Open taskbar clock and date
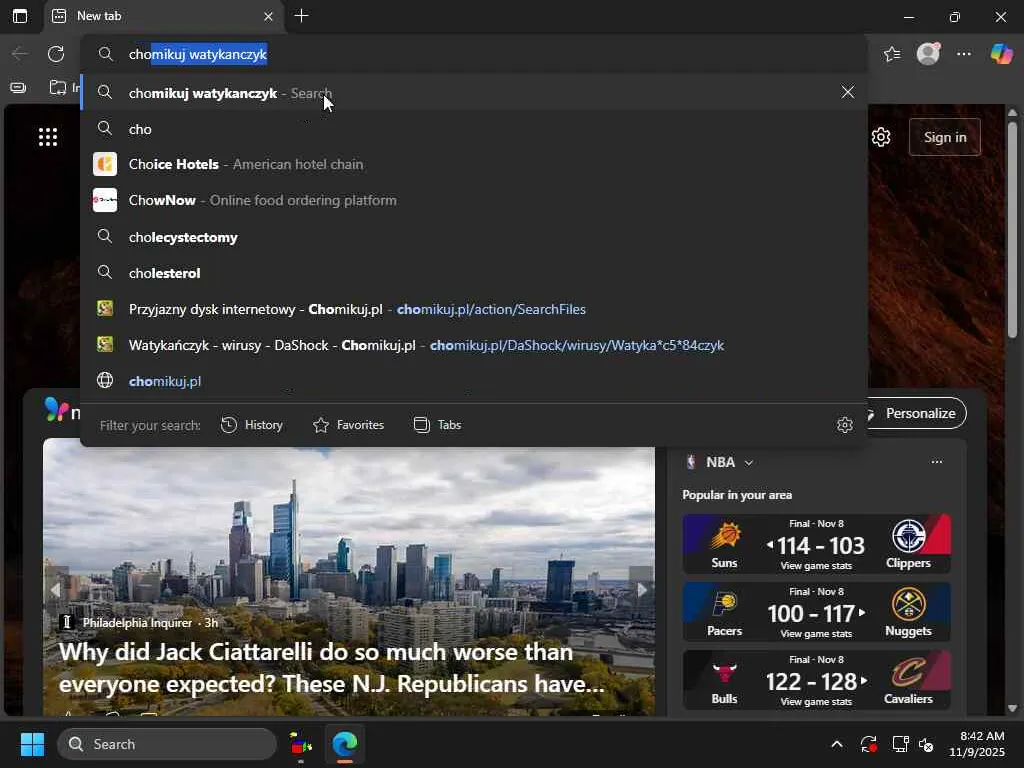1024x768 pixels. [x=977, y=744]
